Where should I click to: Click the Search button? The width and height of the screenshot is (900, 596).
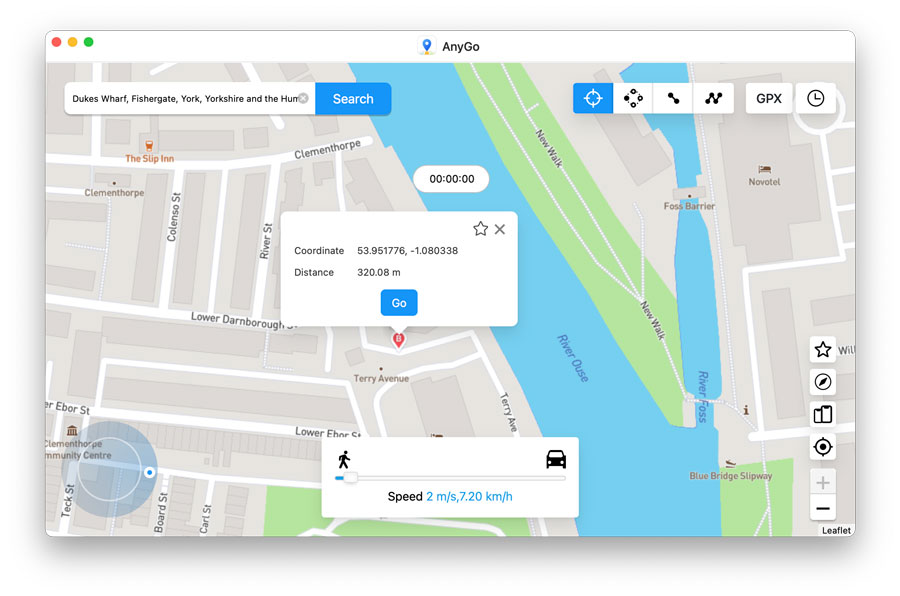[x=353, y=99]
